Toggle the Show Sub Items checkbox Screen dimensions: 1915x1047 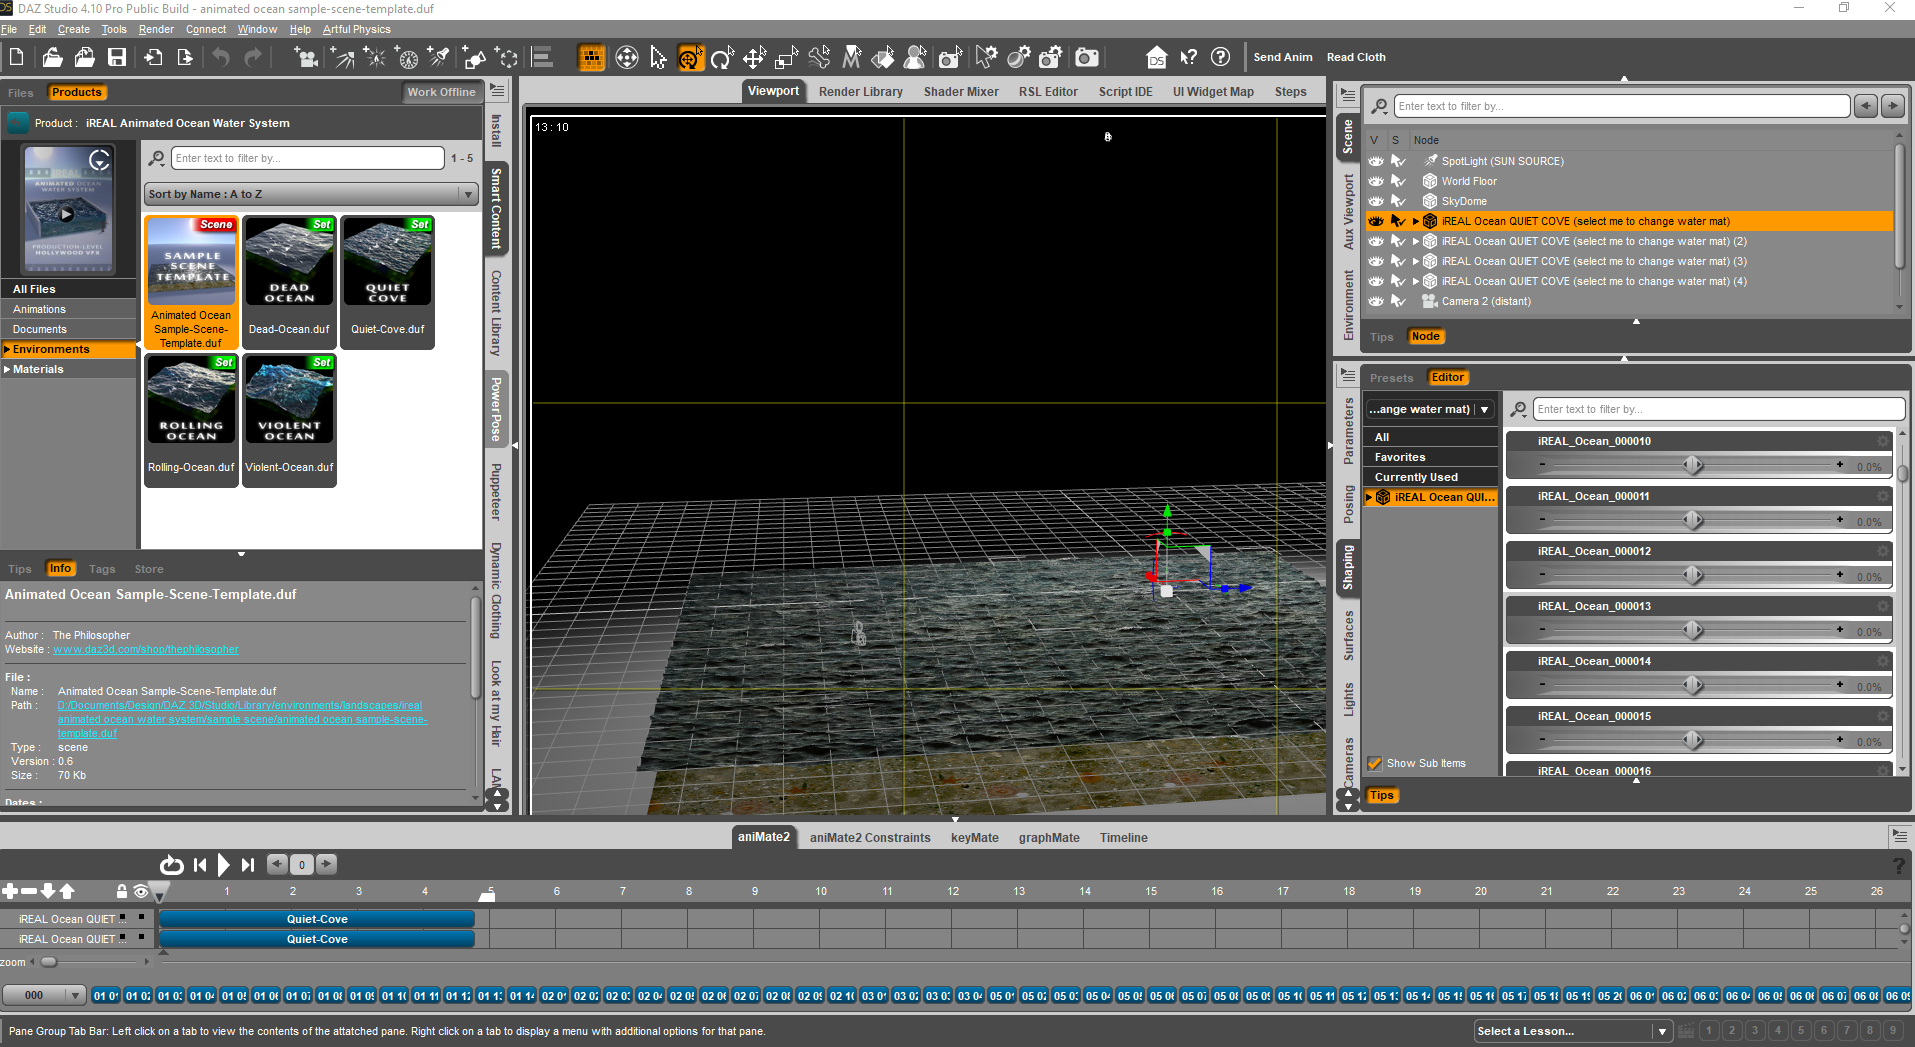[1375, 763]
